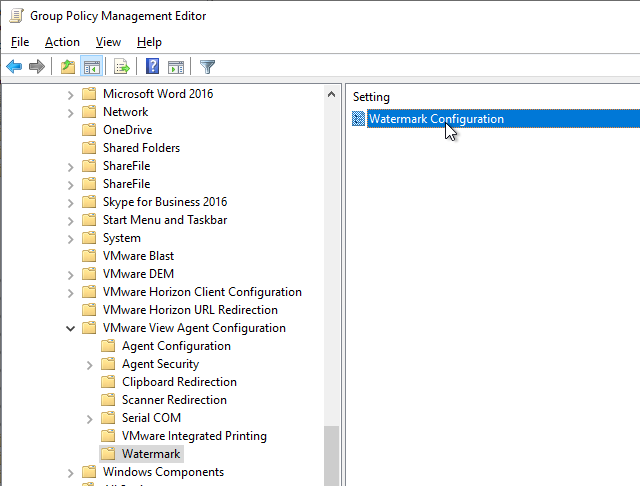Expand the Network node
Viewport: 640px width, 486px height.
tap(71, 113)
